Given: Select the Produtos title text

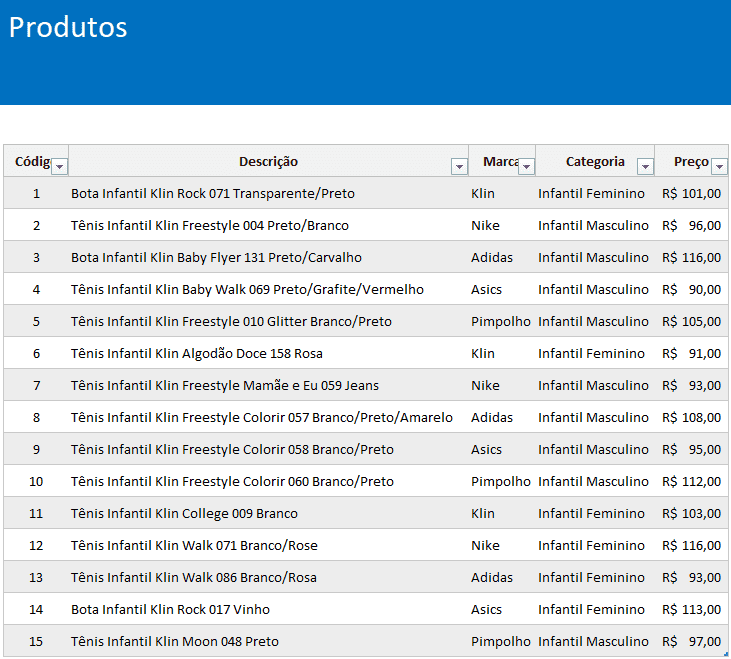Looking at the screenshot, I should tap(68, 27).
